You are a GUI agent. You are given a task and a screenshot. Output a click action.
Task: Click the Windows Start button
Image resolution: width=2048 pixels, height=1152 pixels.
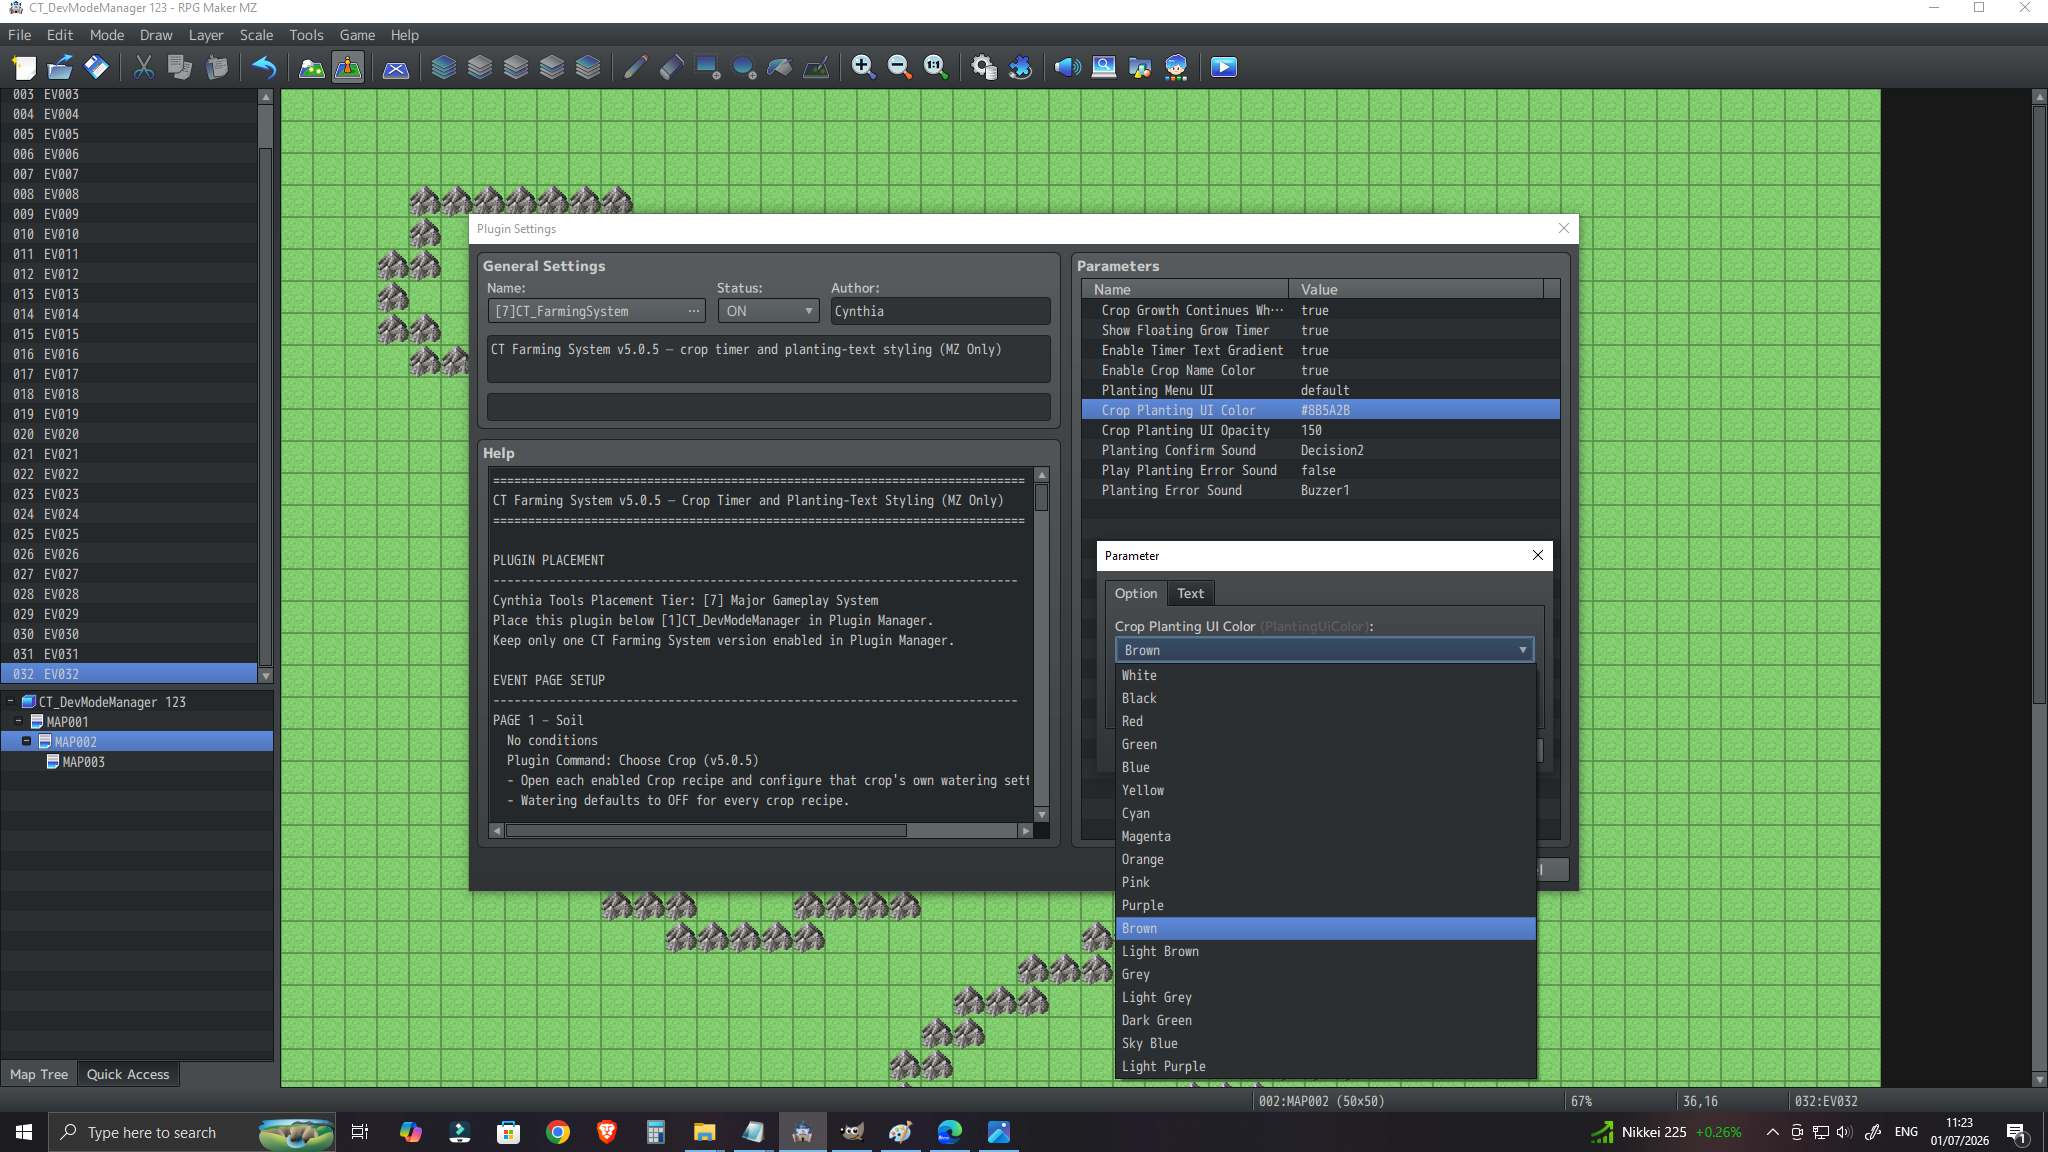pos(24,1132)
